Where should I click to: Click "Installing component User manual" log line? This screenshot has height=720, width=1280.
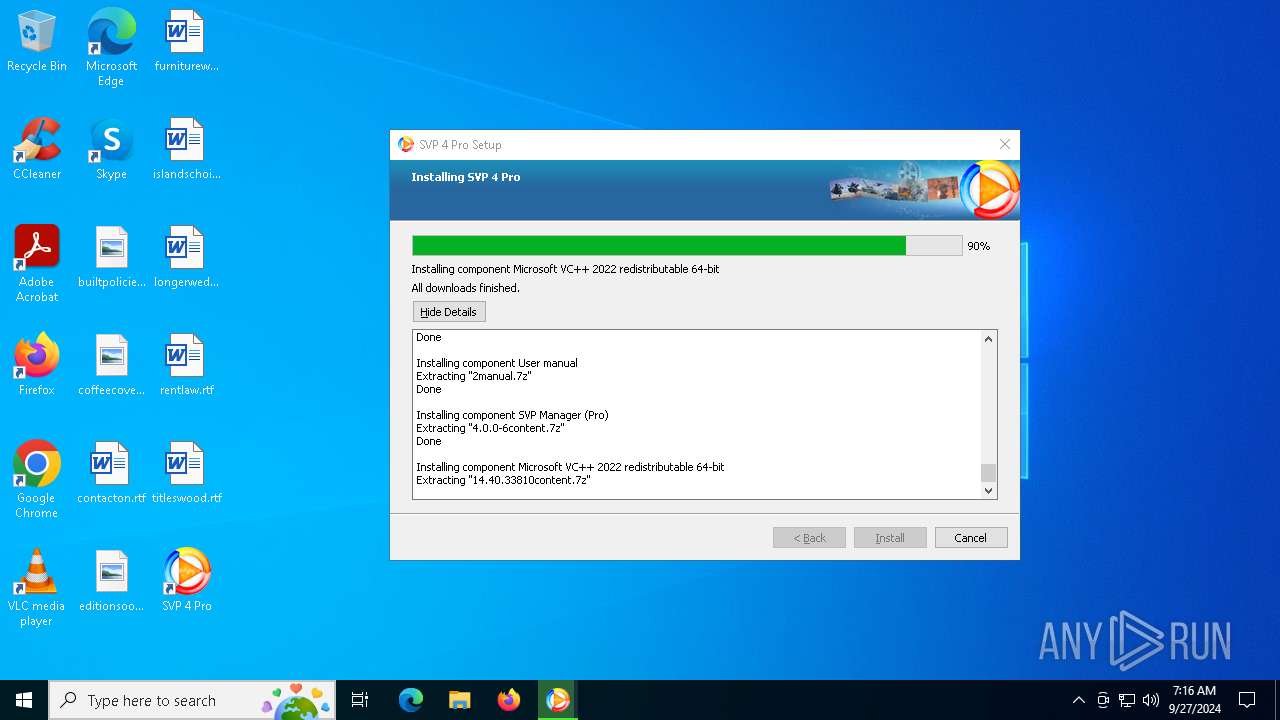coord(497,363)
